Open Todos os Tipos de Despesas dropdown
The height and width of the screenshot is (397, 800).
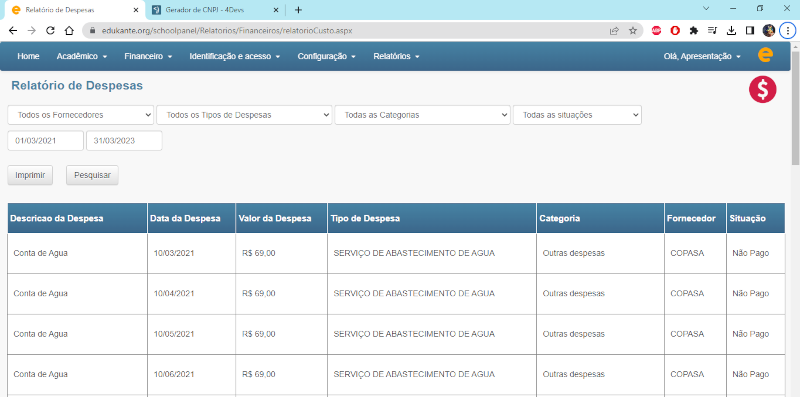tap(244, 115)
